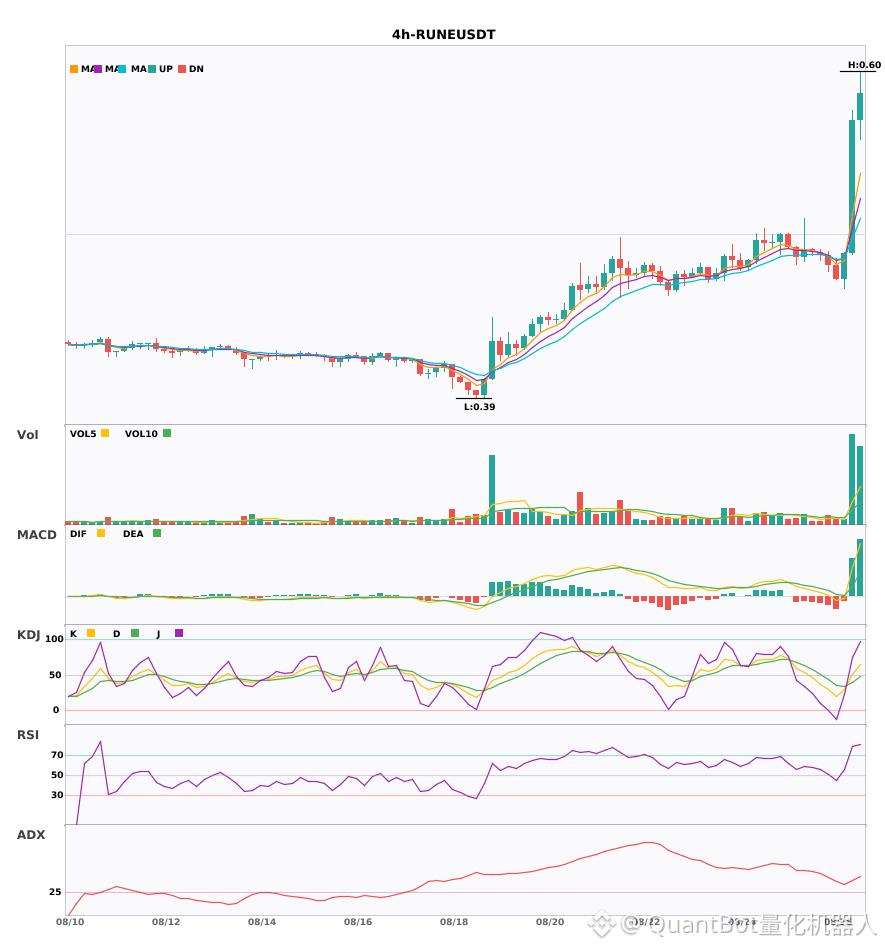Click the yellow DIF swatch
This screenshot has width=885, height=950.
tap(101, 533)
